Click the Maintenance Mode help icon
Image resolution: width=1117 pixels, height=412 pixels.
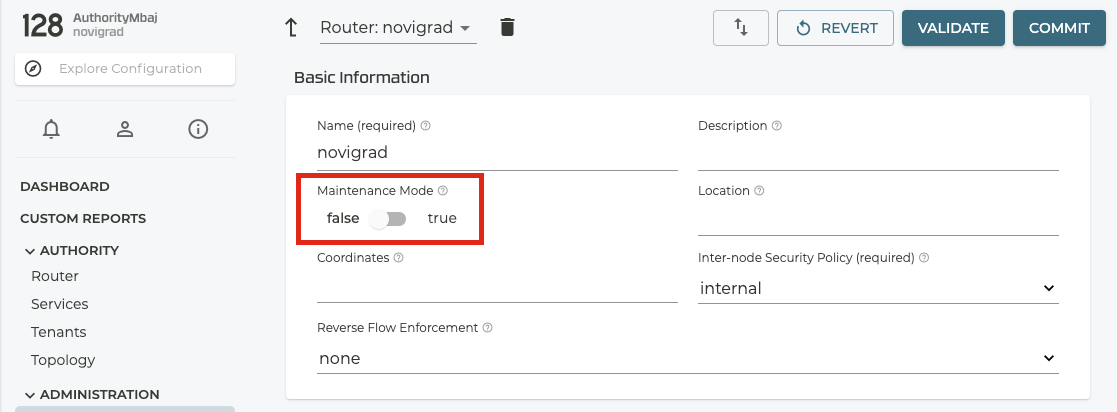pyautogui.click(x=443, y=191)
